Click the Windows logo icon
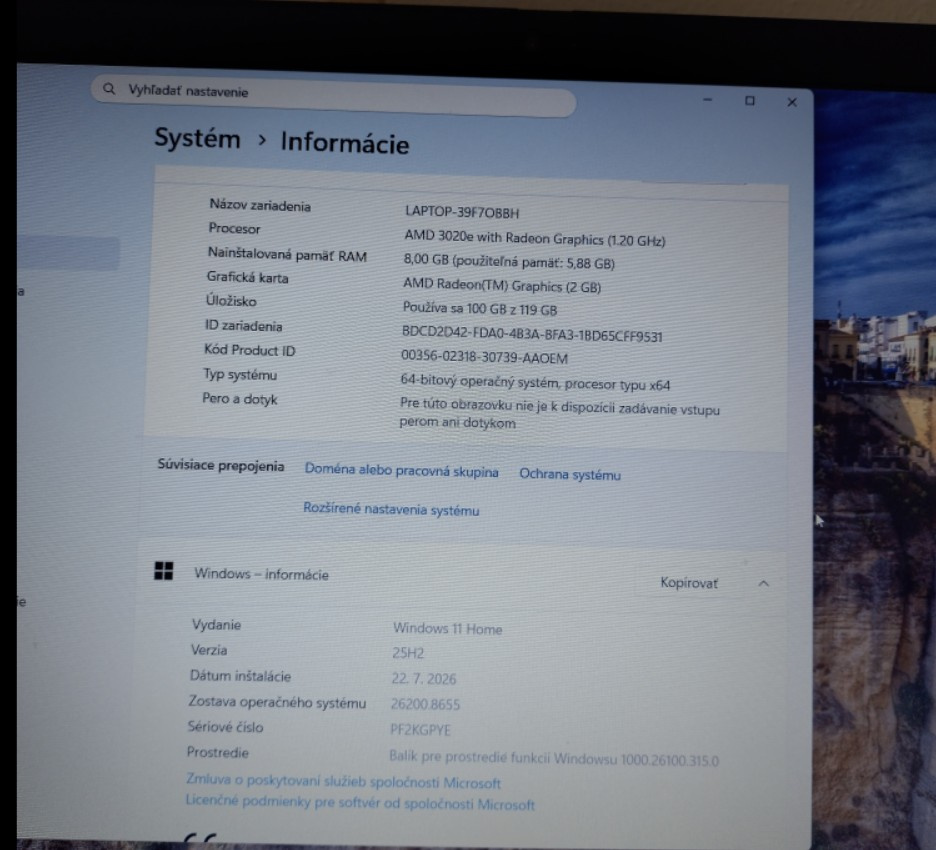 coord(164,570)
